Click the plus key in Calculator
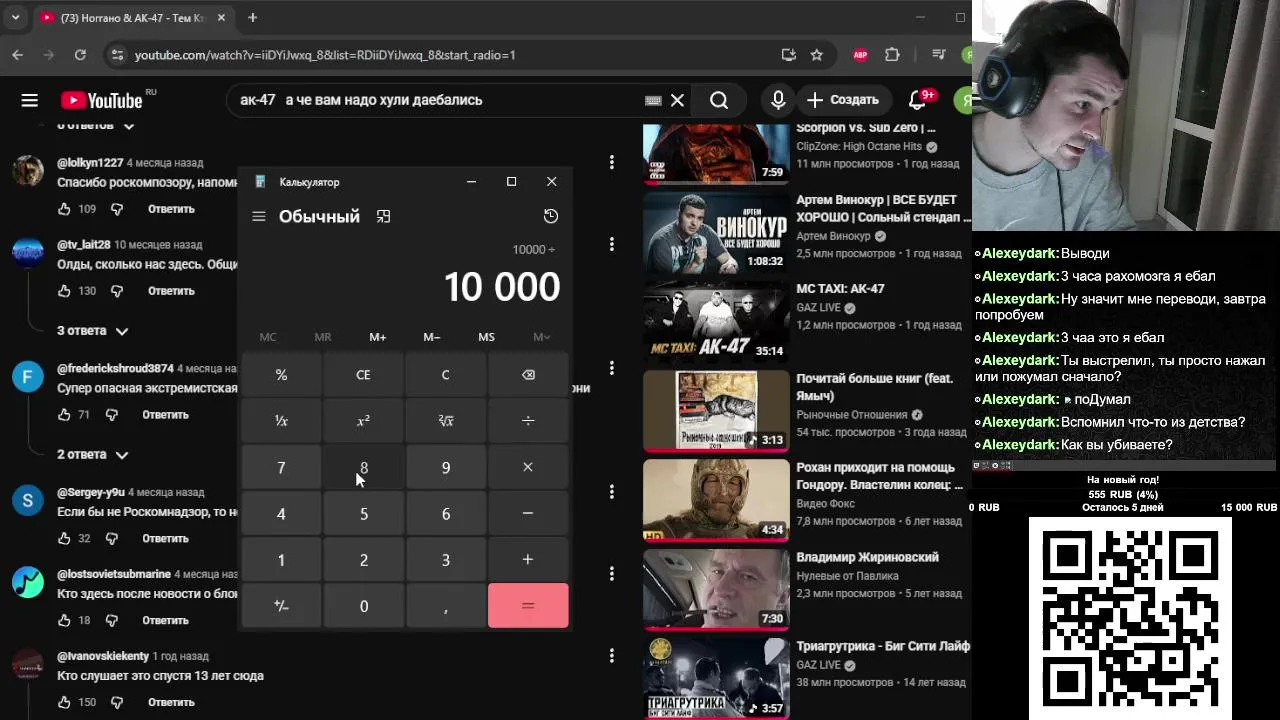The height and width of the screenshot is (720, 1280). pyautogui.click(x=528, y=559)
